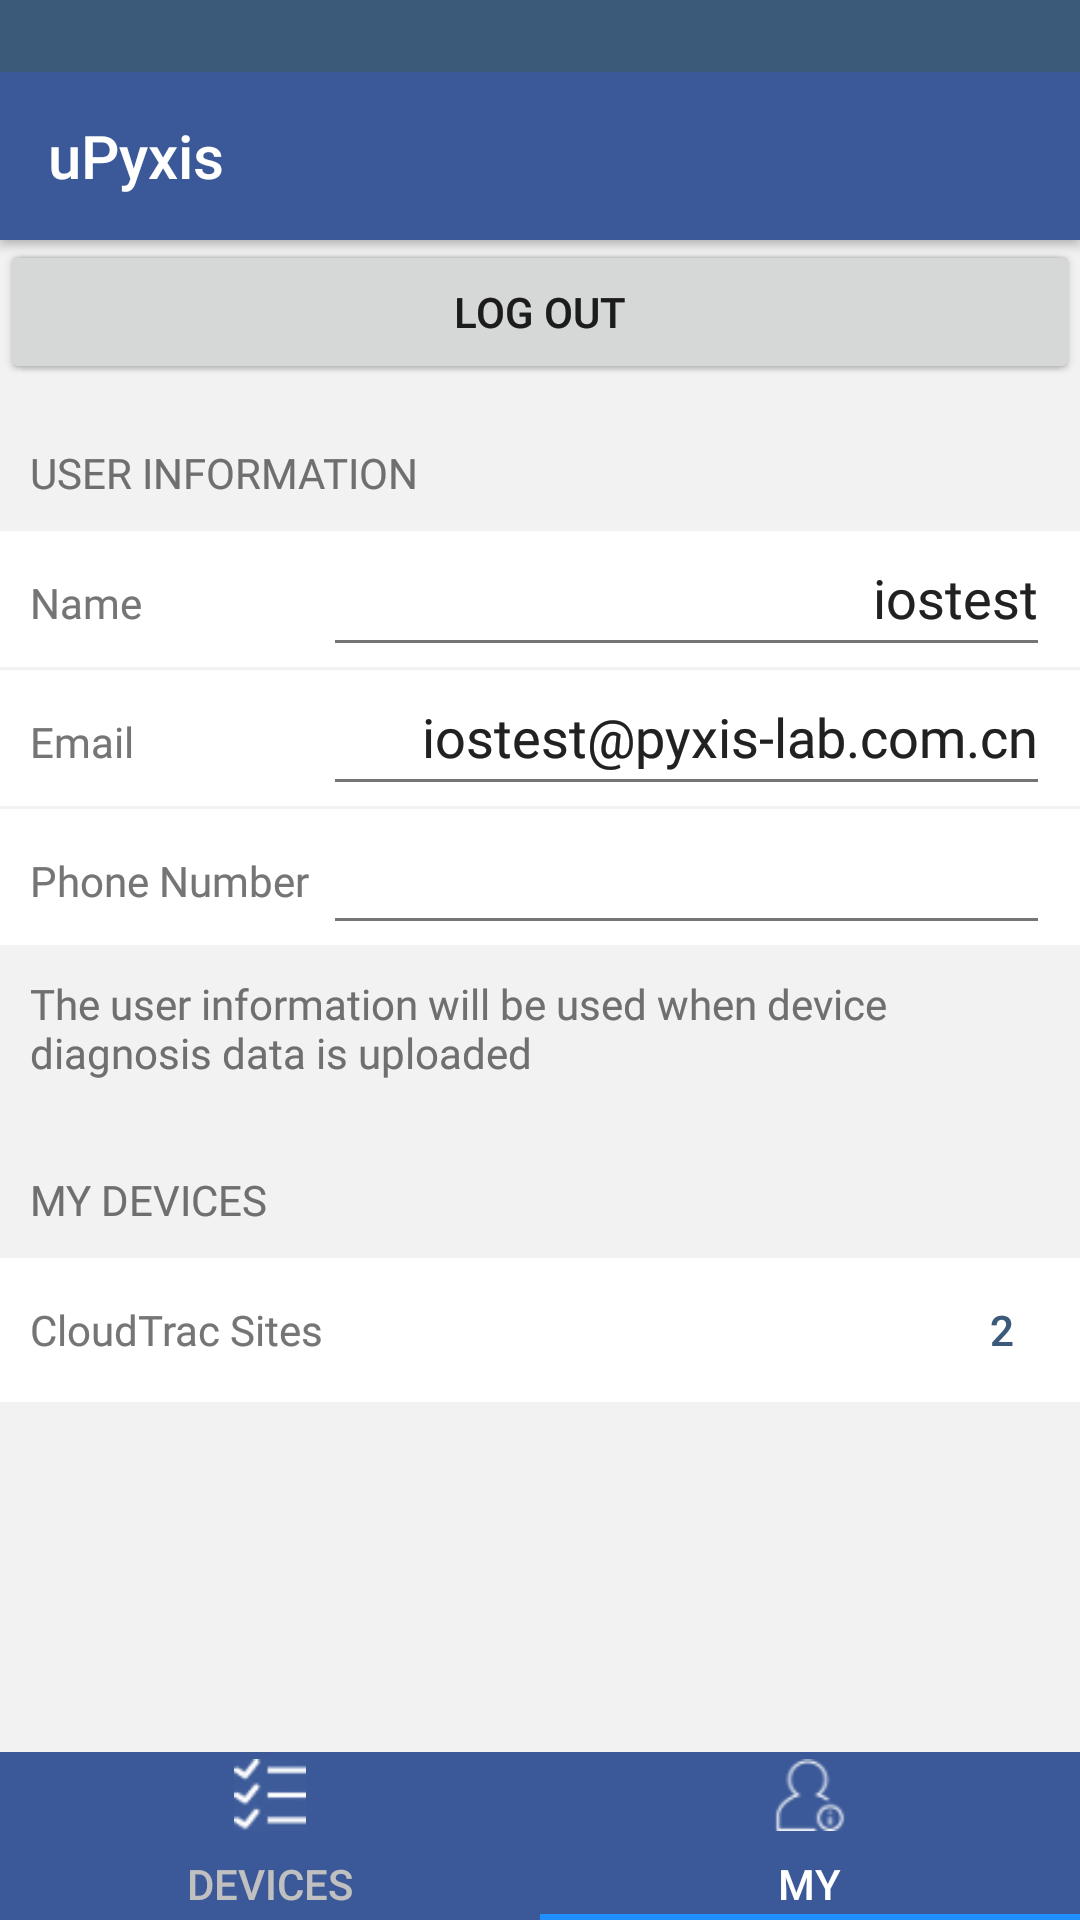
Task: Select the MY tab label
Action: 809,1885
